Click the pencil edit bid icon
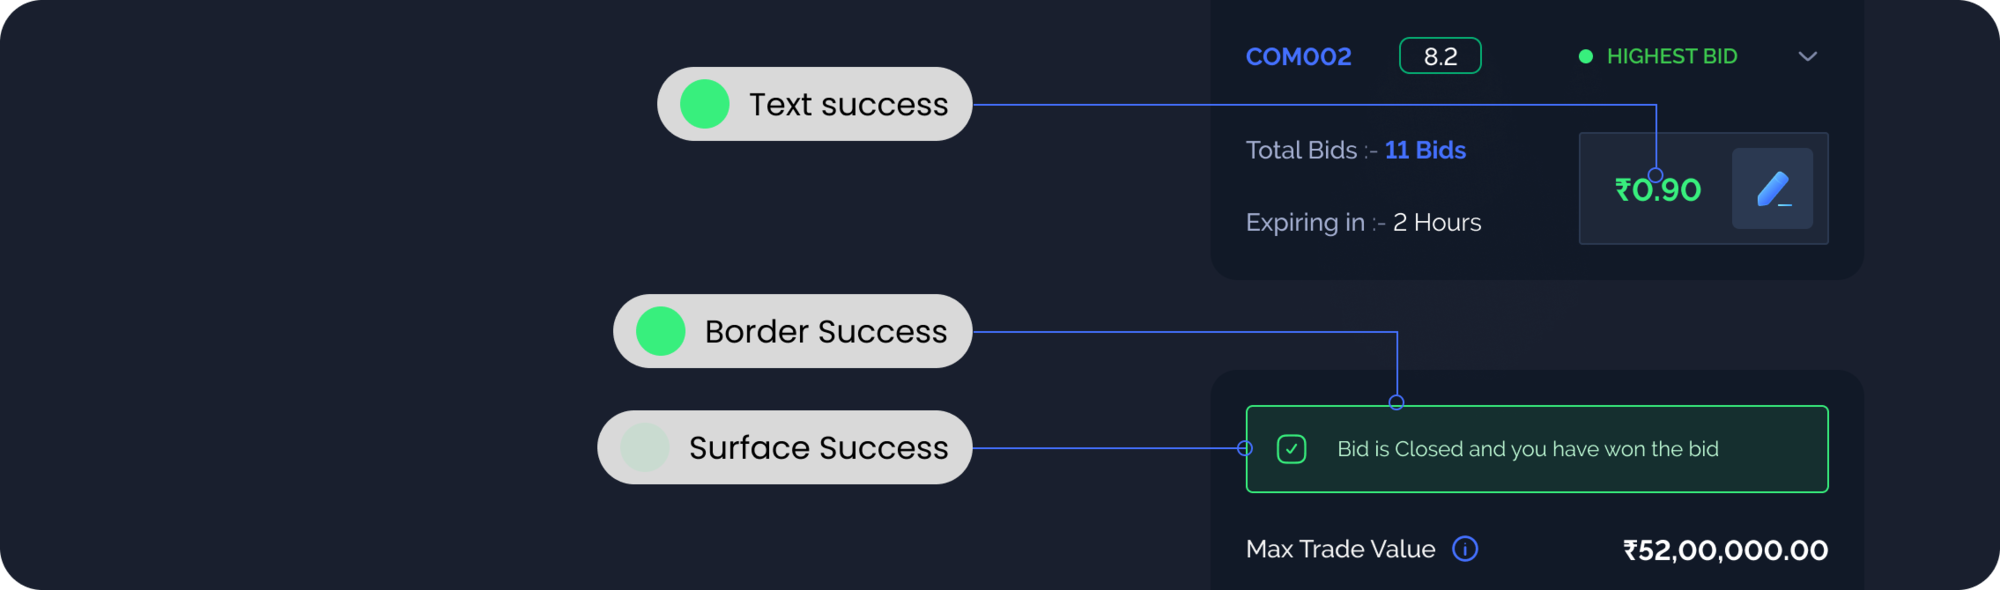The height and width of the screenshot is (590, 2000). click(x=1772, y=189)
